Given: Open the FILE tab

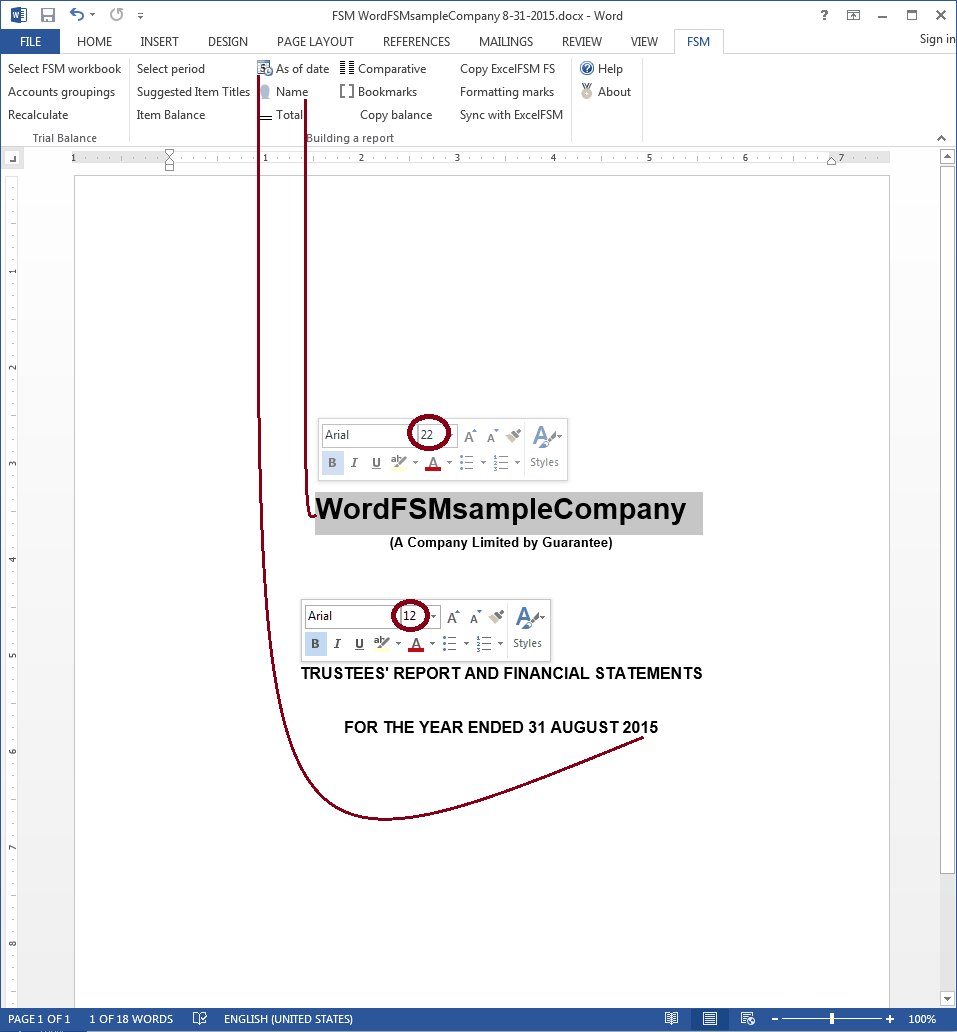Looking at the screenshot, I should click(x=30, y=41).
